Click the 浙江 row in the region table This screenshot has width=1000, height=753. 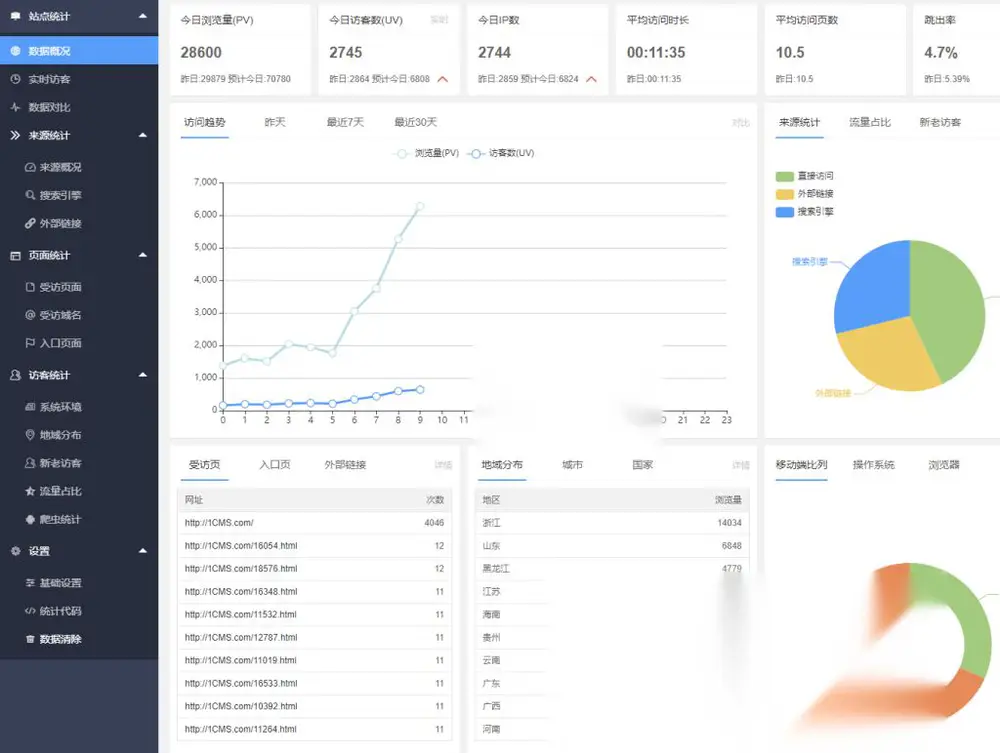tap(612, 523)
